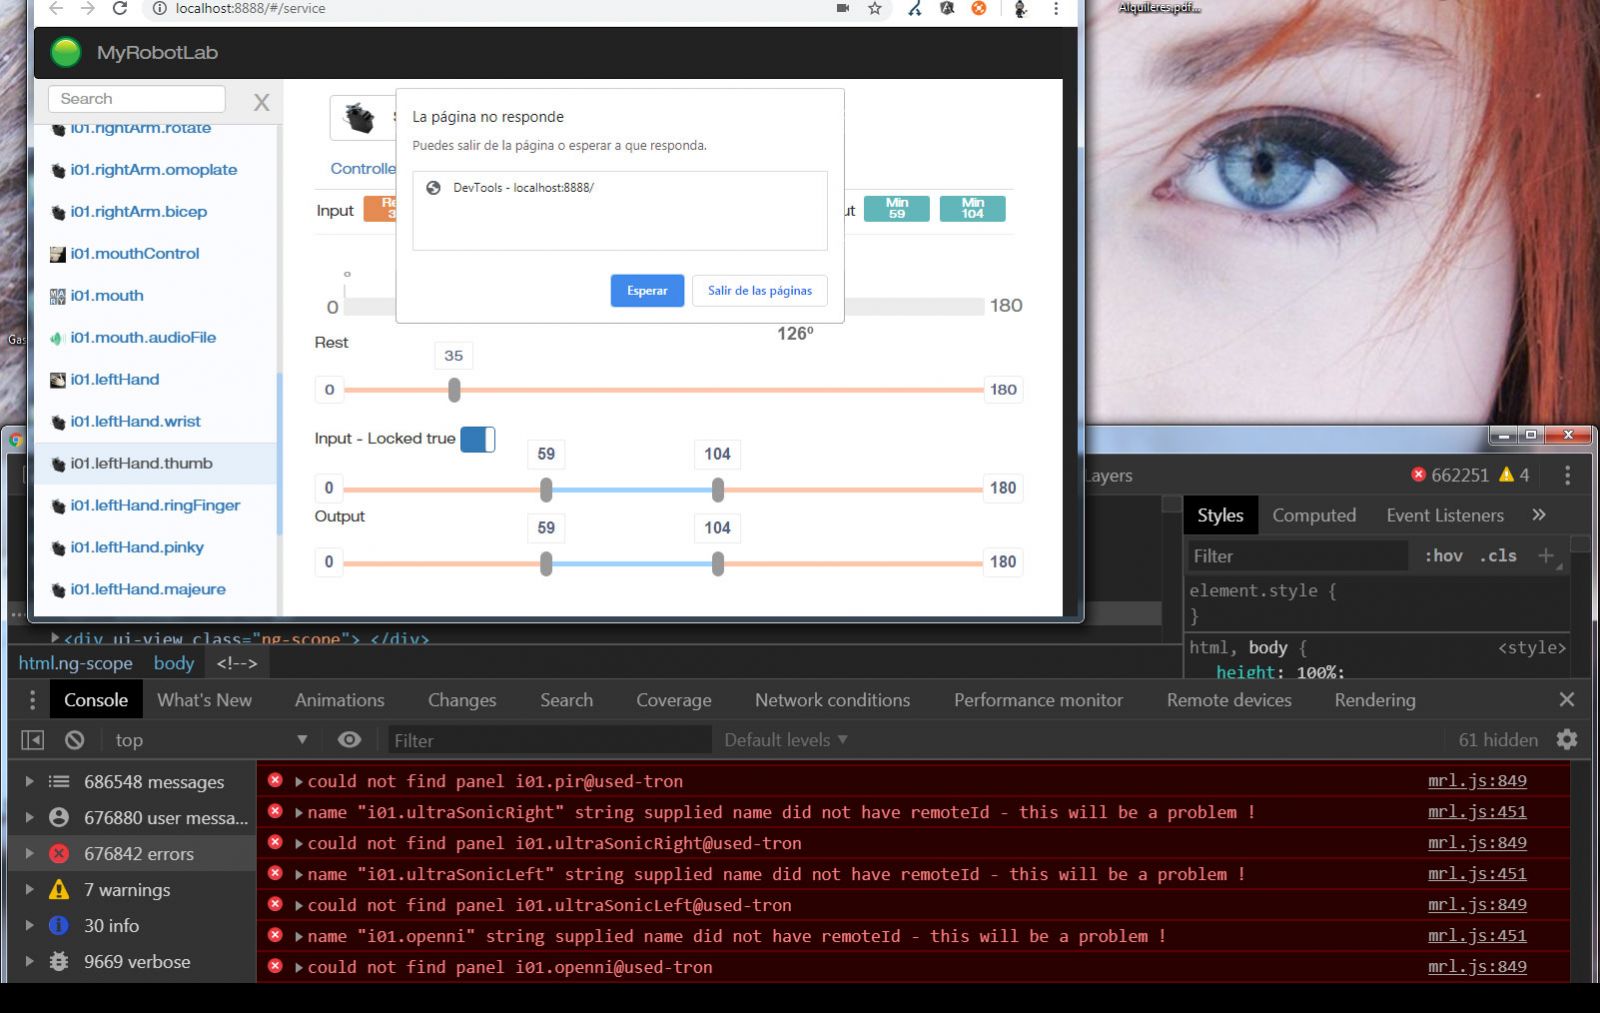Open the top context dropdown
This screenshot has width=1600, height=1013.
tap(210, 740)
